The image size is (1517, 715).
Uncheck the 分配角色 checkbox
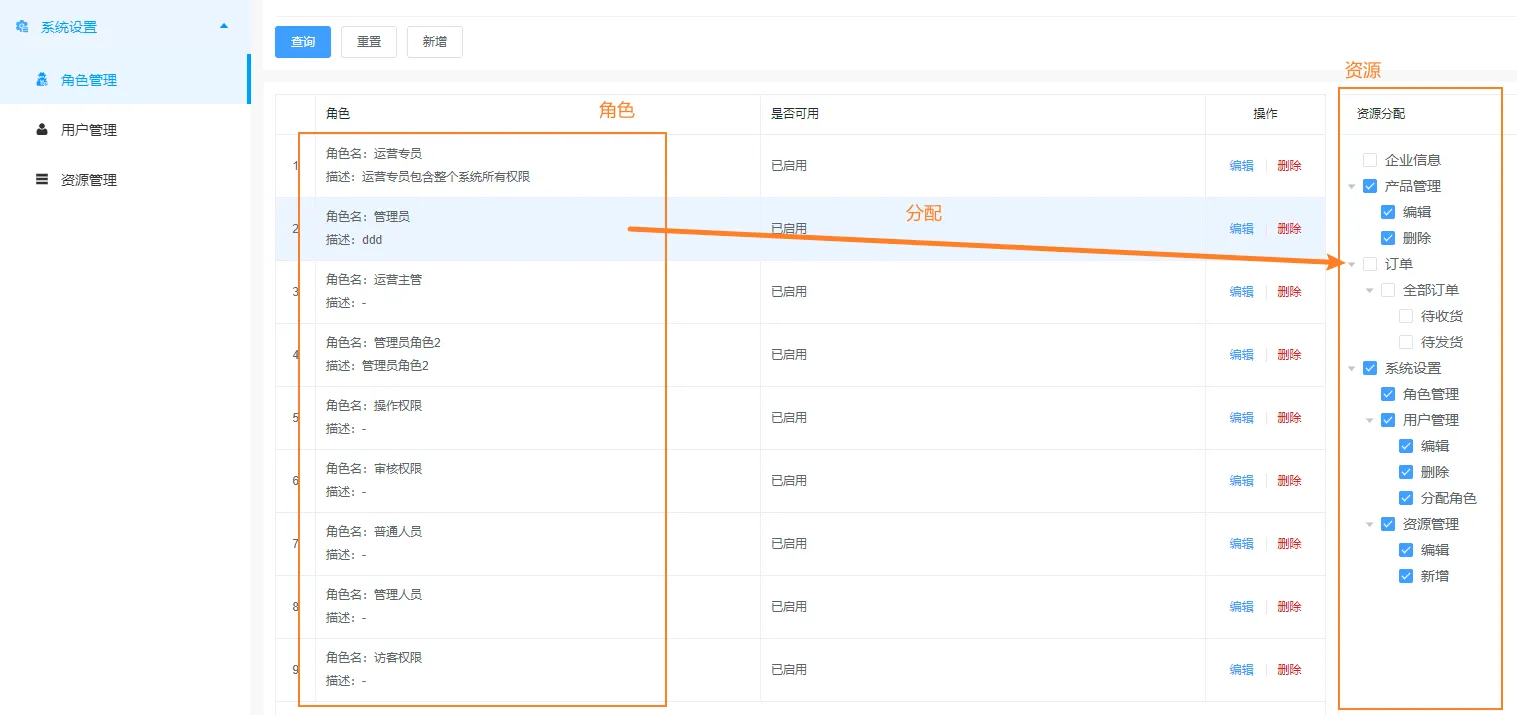click(x=1406, y=498)
